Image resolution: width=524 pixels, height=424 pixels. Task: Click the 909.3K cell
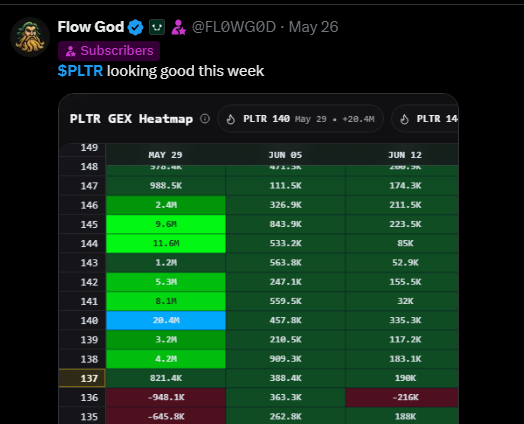click(x=285, y=359)
